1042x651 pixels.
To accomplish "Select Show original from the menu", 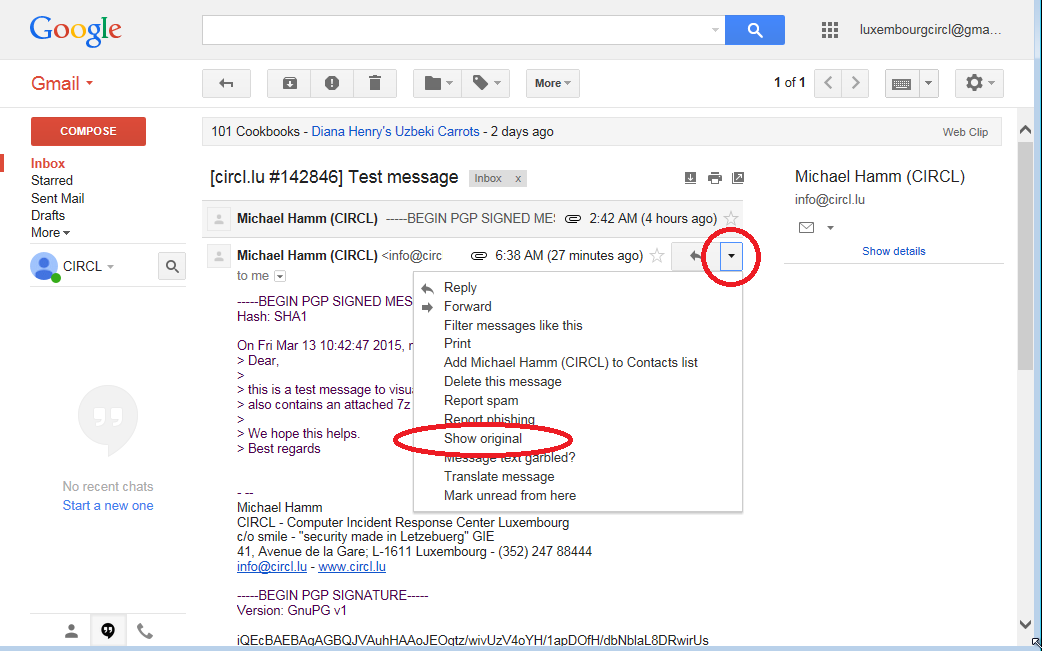I will [x=483, y=438].
